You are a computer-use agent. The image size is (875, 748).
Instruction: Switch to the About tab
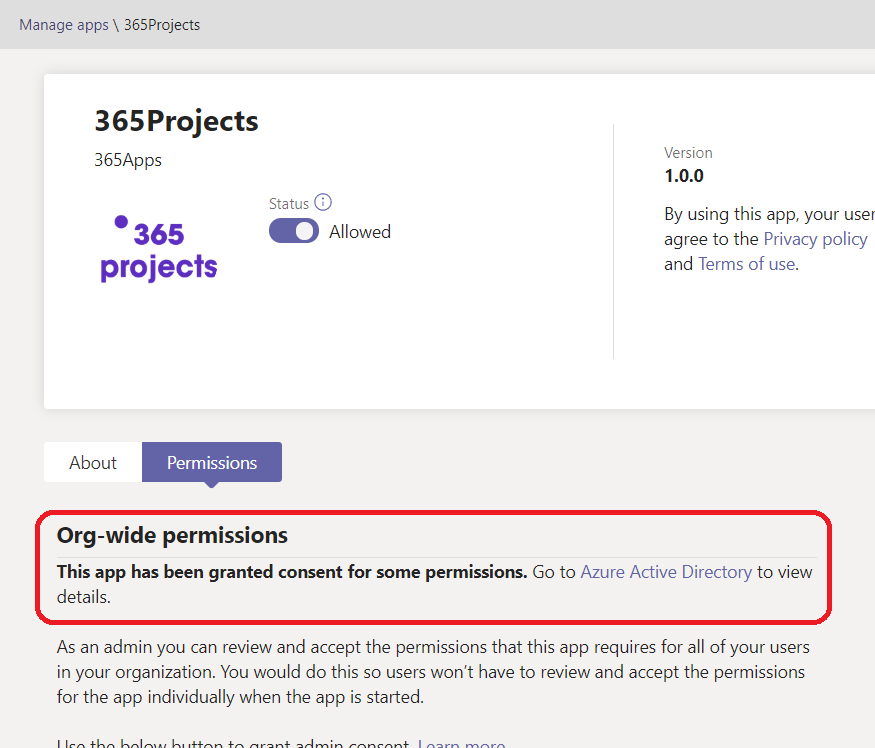pos(93,462)
